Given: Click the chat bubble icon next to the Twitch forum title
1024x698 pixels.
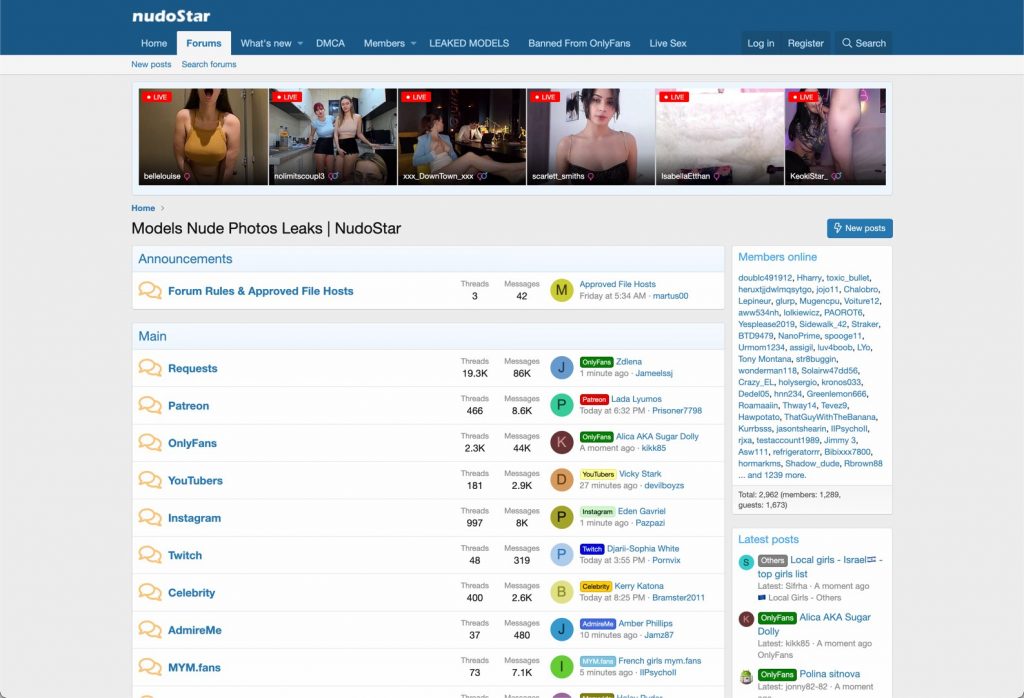Looking at the screenshot, I should (150, 554).
